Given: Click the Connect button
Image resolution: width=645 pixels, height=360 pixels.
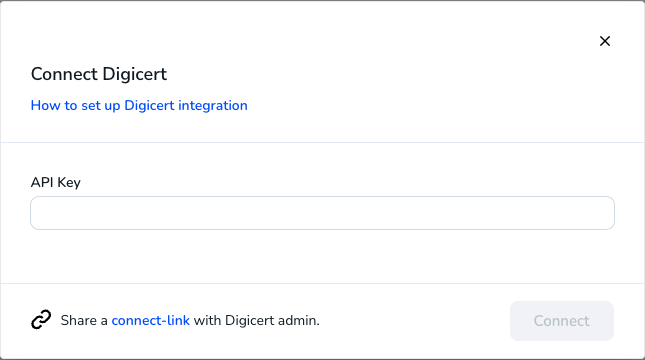Looking at the screenshot, I should tap(562, 321).
